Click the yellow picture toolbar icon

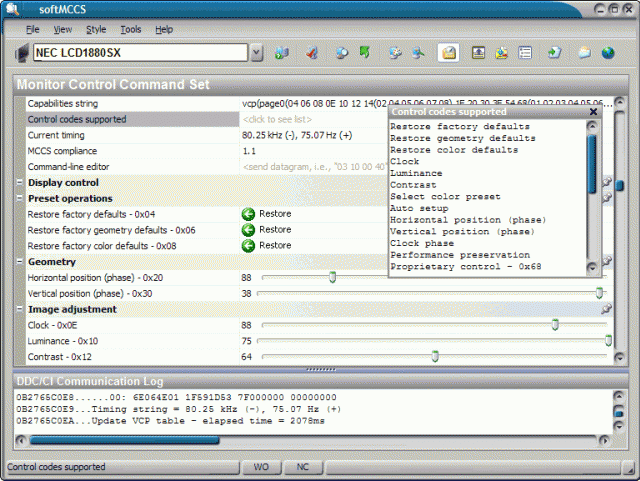click(x=502, y=53)
